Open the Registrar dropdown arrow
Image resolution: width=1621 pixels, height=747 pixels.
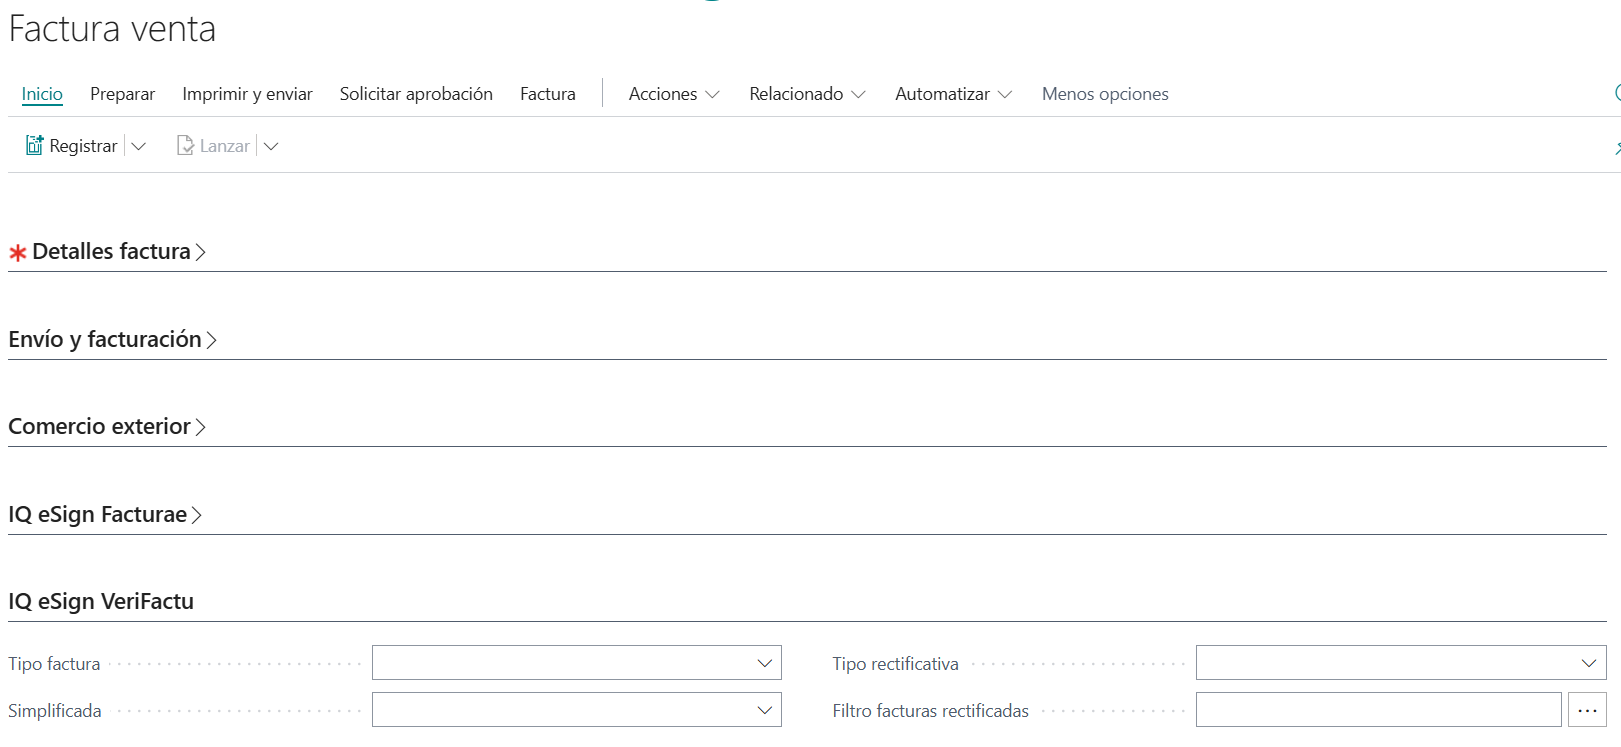click(139, 146)
